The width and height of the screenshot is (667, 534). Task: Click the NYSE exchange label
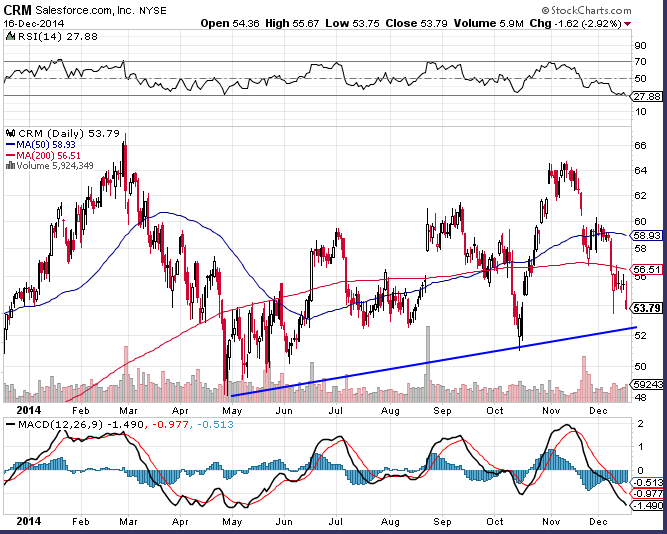(x=153, y=11)
